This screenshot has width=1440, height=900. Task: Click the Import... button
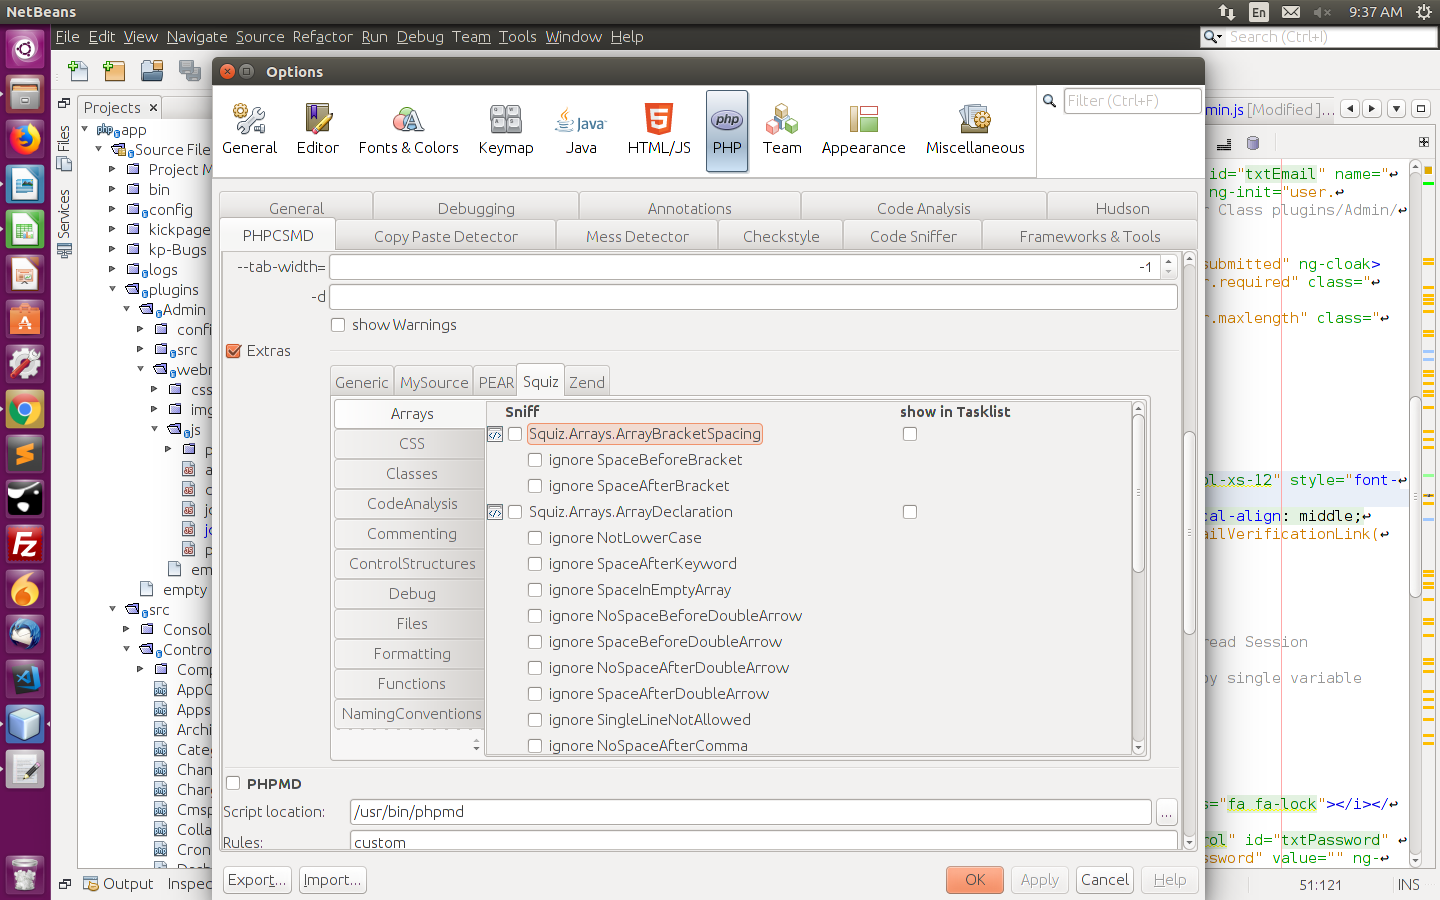click(x=332, y=880)
